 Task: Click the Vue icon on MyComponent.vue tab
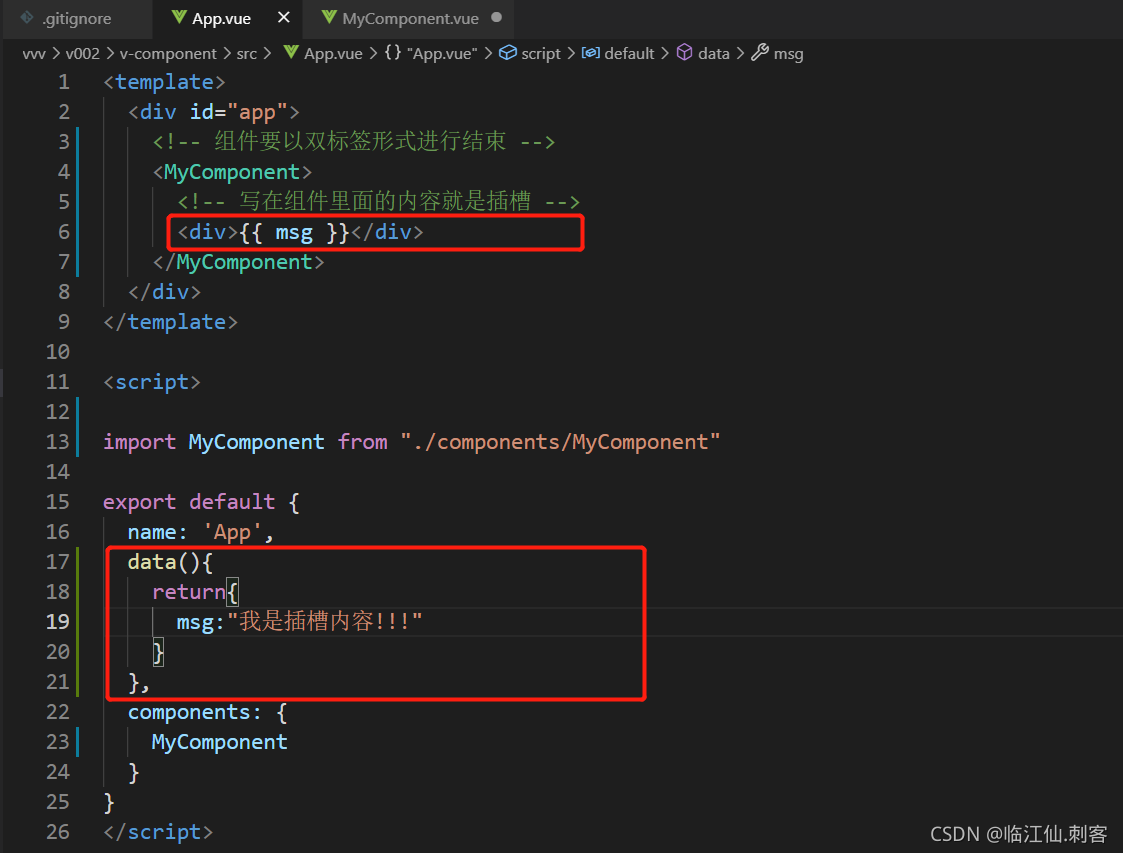tap(329, 18)
